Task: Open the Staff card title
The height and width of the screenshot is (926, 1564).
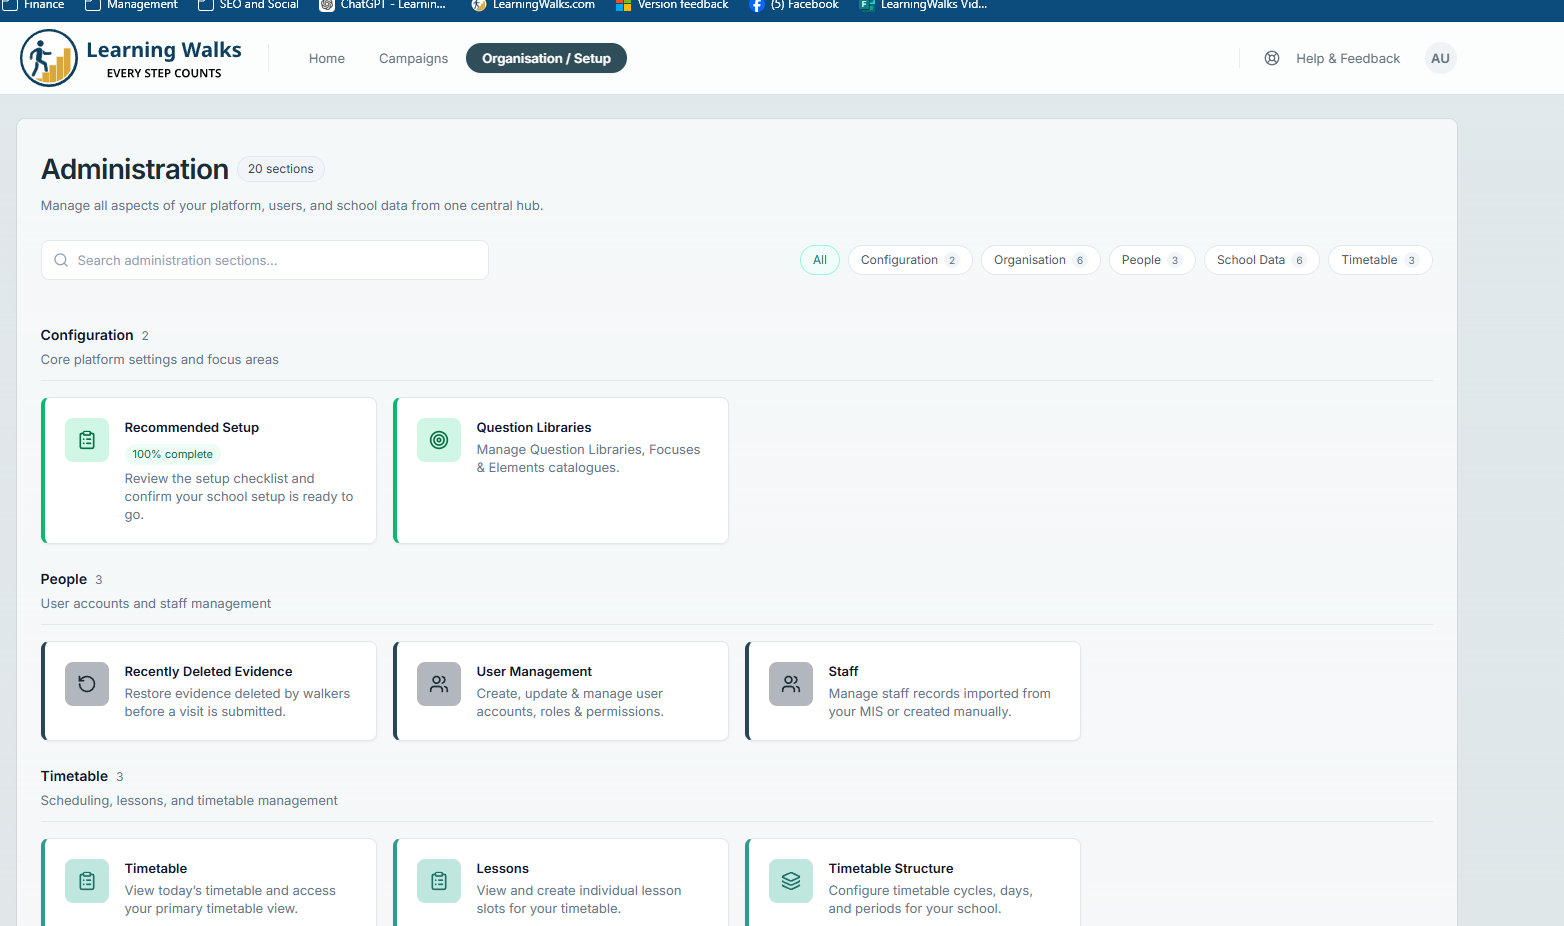Action: tap(843, 672)
